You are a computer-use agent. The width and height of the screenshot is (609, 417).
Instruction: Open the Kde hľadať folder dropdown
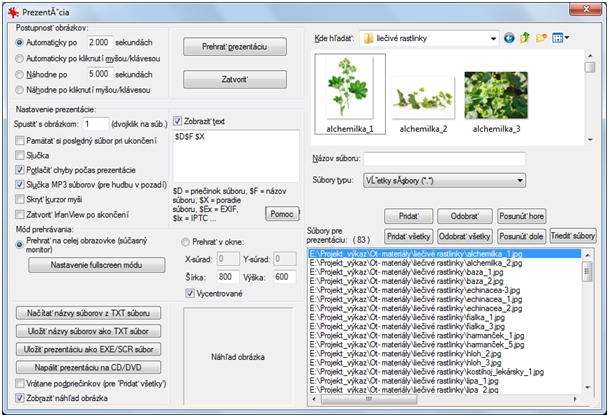(493, 38)
